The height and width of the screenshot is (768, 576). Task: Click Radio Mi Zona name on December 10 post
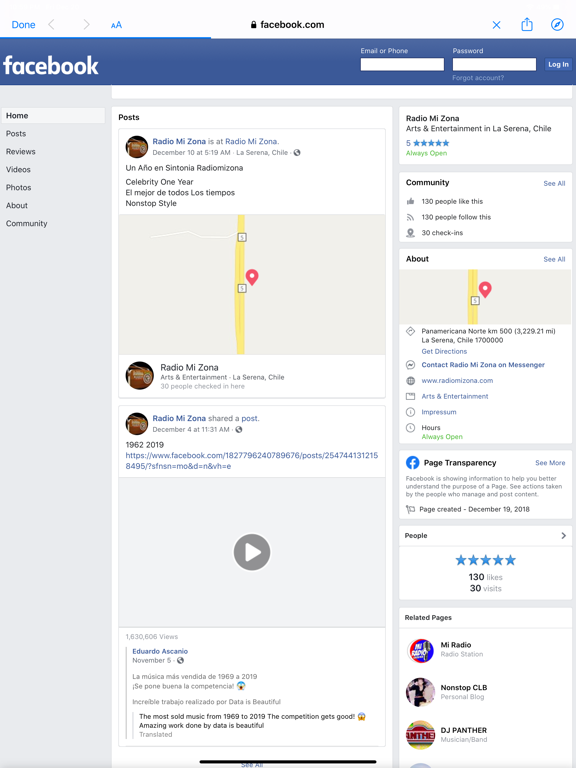click(179, 142)
